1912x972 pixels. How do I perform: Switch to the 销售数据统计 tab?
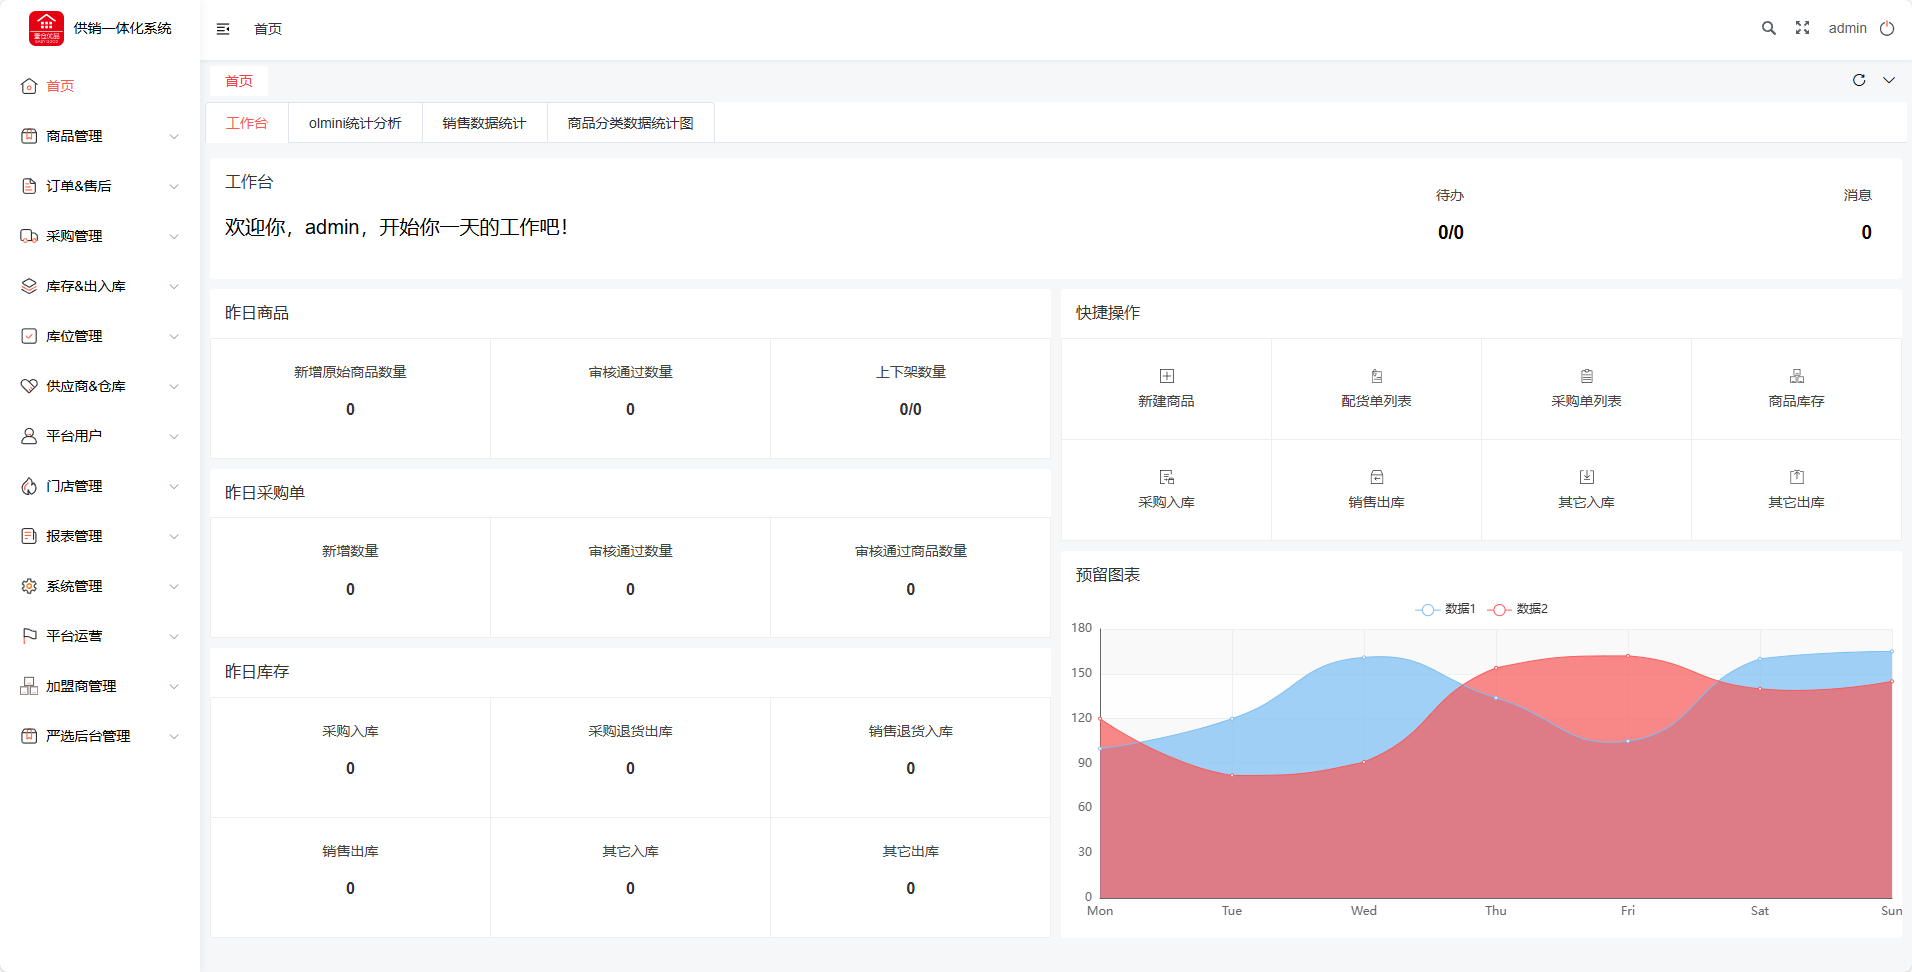(484, 123)
